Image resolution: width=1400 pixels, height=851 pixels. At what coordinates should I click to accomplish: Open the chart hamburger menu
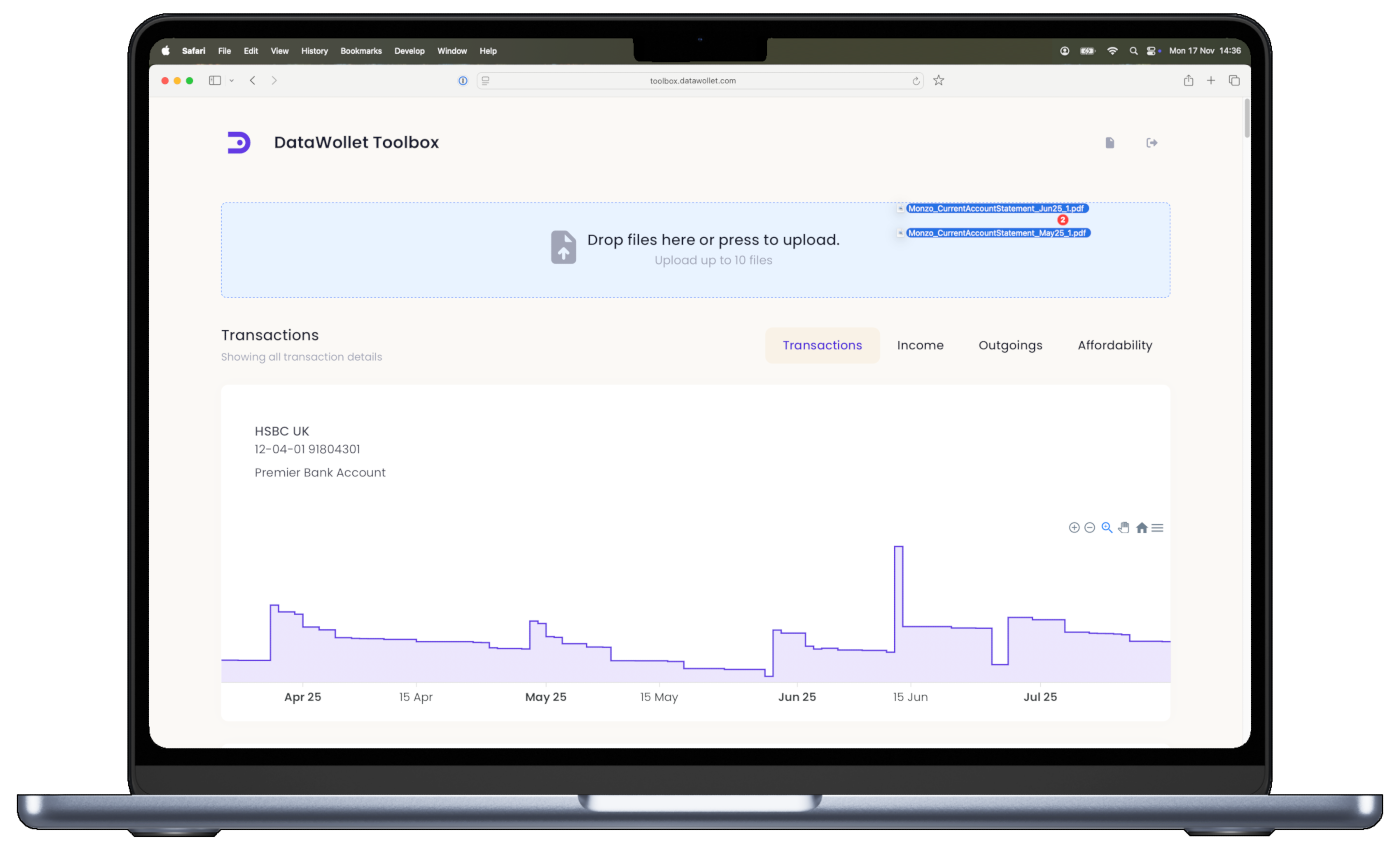[x=1157, y=528]
